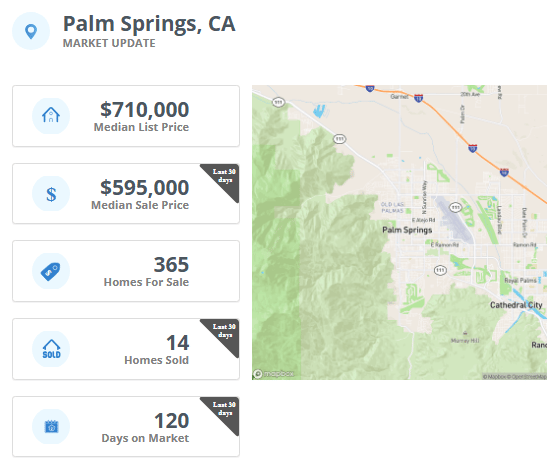Click the Interstate 10 shield near Garnet
559x464 pixels.
[x=419, y=98]
